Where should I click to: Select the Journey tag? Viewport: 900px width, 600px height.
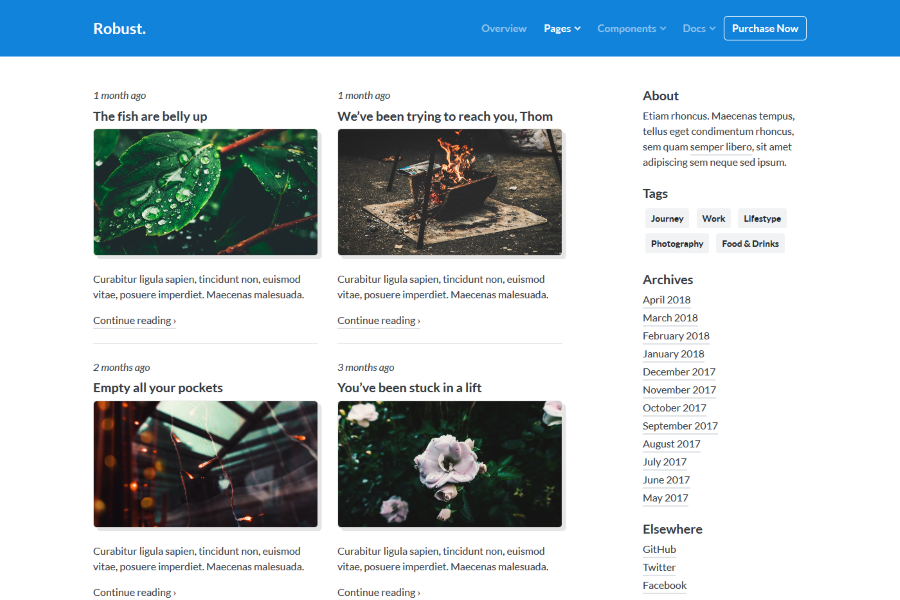coord(667,218)
